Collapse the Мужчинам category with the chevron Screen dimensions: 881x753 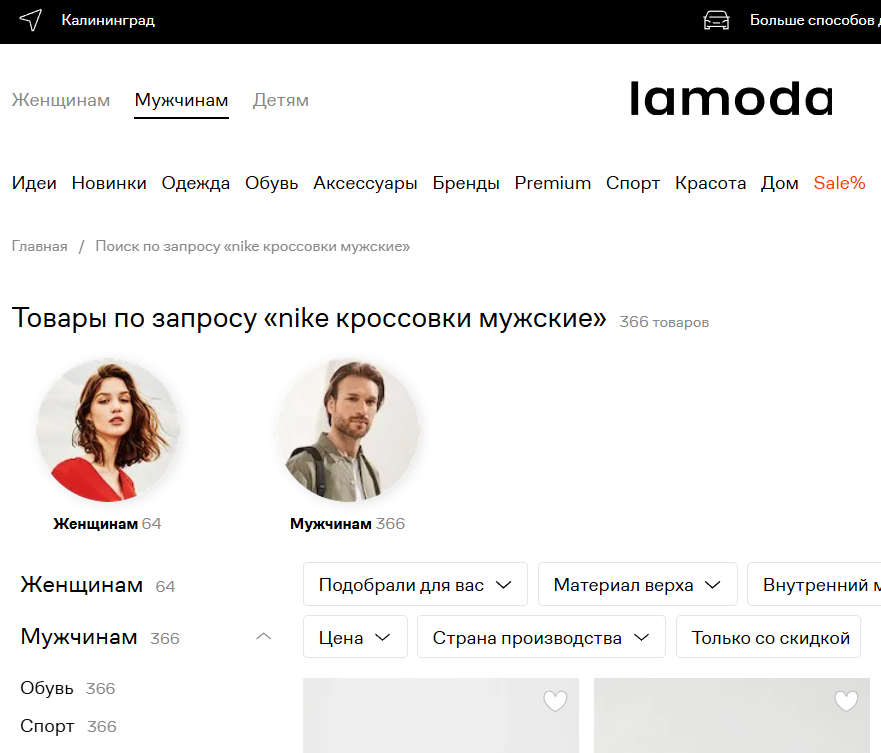(x=264, y=637)
